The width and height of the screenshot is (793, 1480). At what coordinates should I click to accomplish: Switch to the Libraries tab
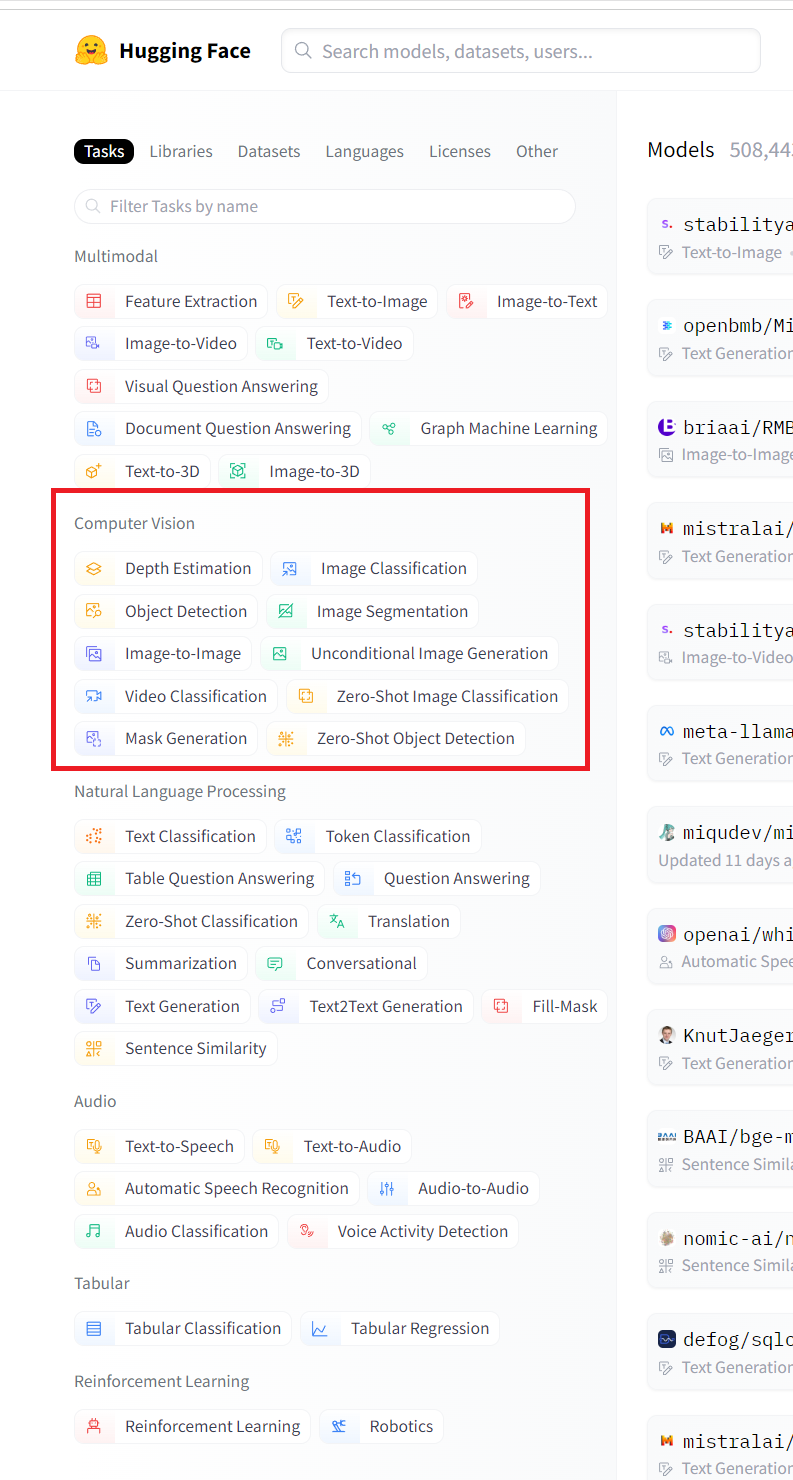(181, 151)
